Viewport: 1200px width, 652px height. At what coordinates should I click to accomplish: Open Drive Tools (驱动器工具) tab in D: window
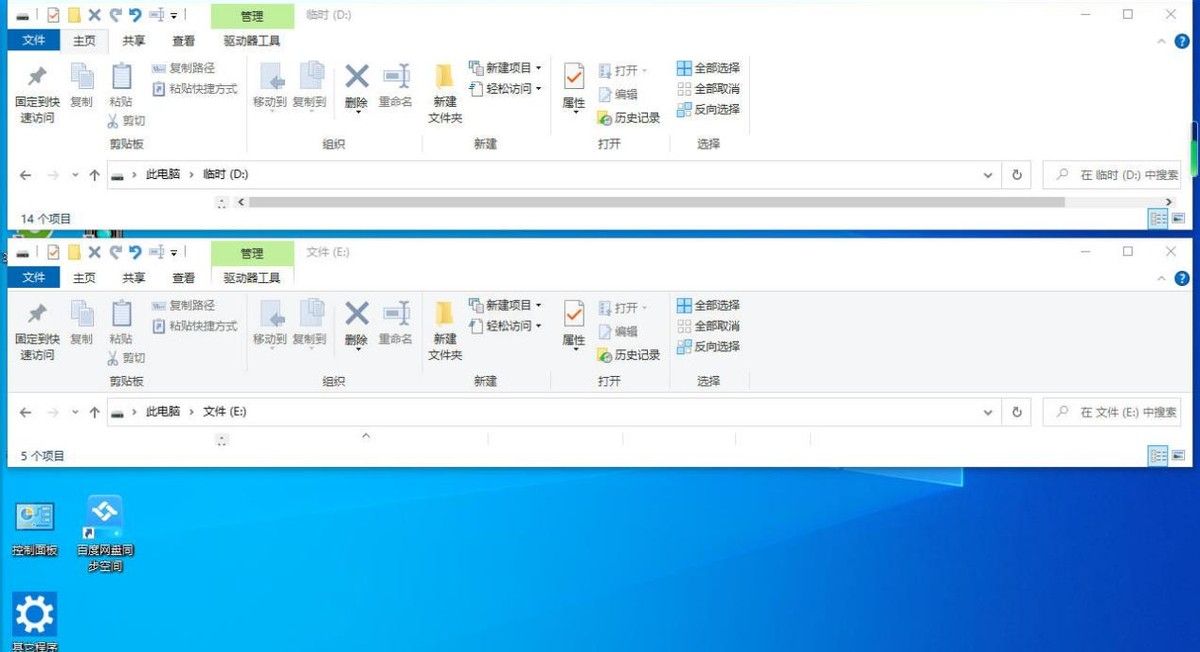[252, 41]
